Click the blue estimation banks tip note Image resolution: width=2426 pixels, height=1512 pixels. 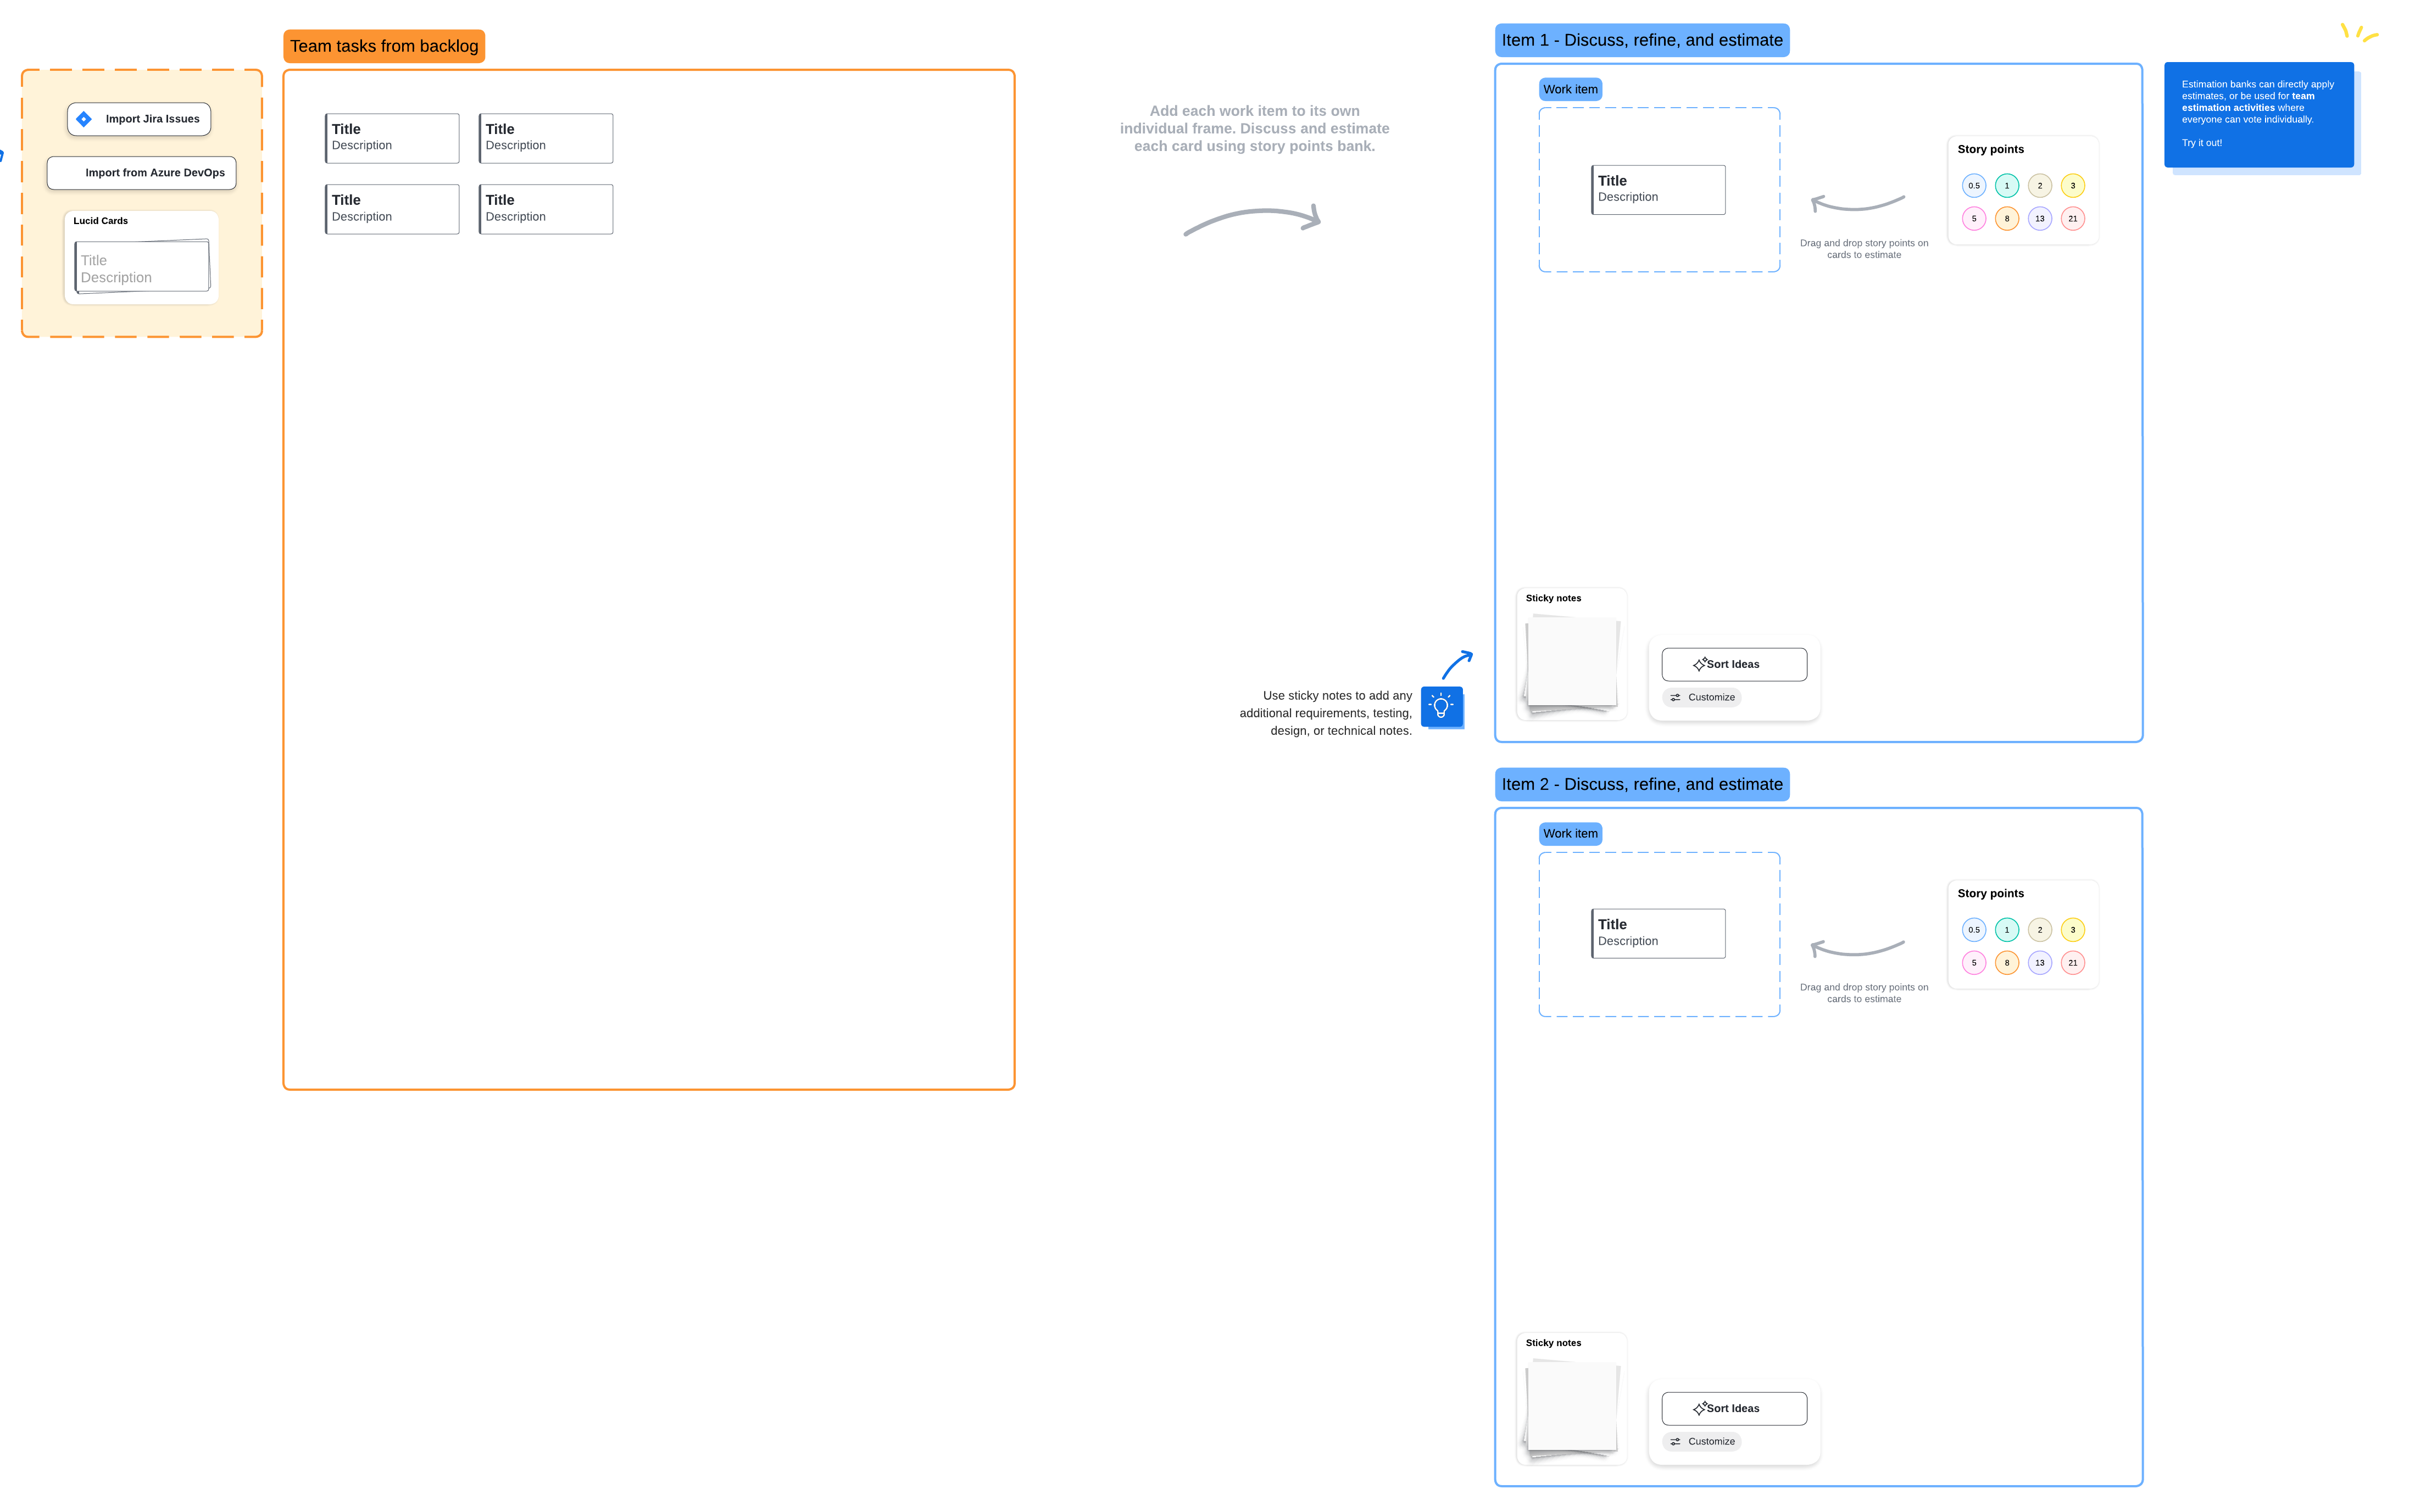2258,114
